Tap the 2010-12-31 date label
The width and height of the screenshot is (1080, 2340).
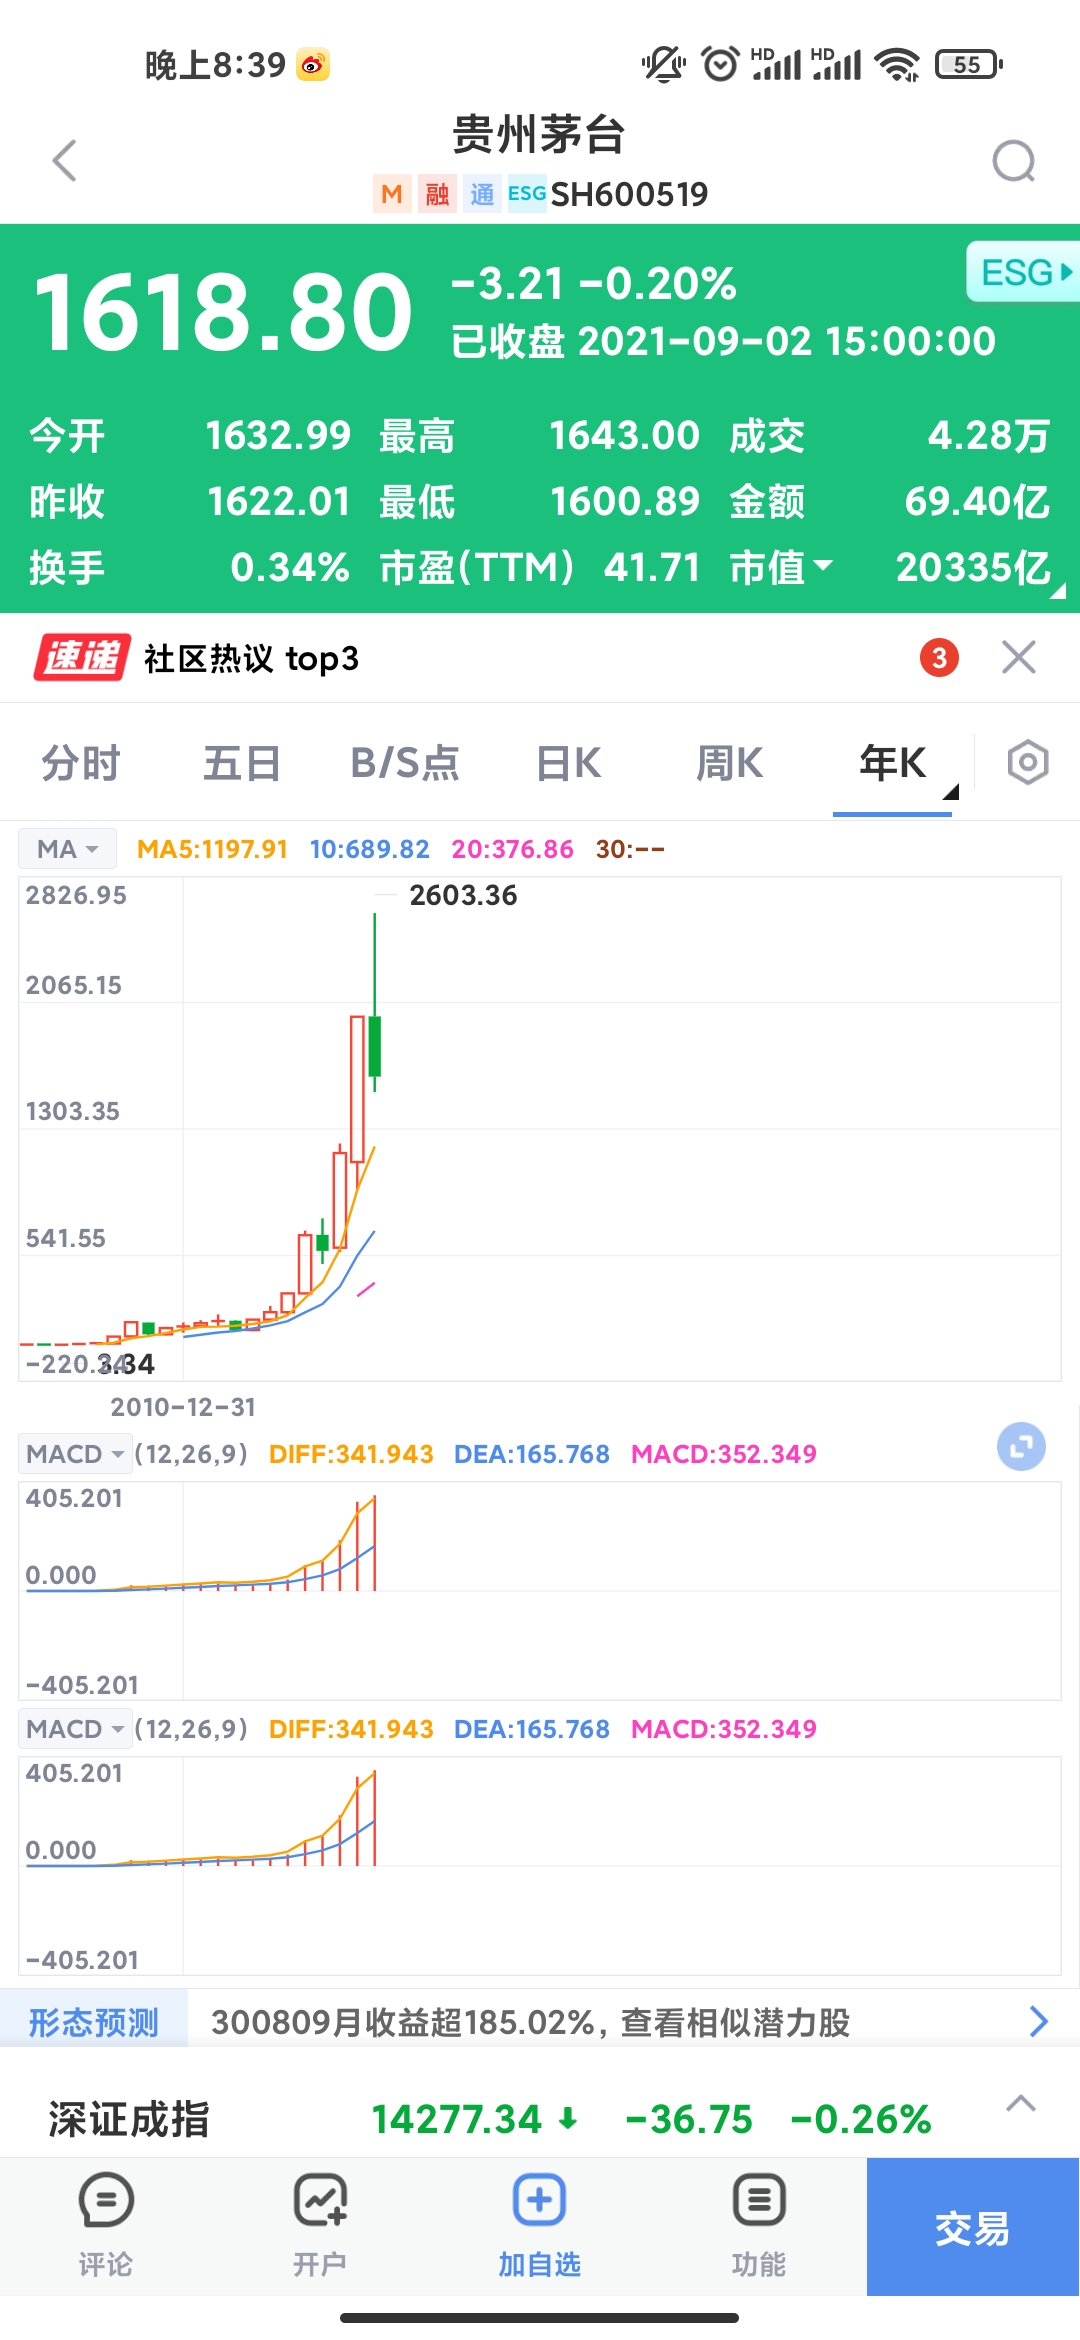tap(183, 1407)
